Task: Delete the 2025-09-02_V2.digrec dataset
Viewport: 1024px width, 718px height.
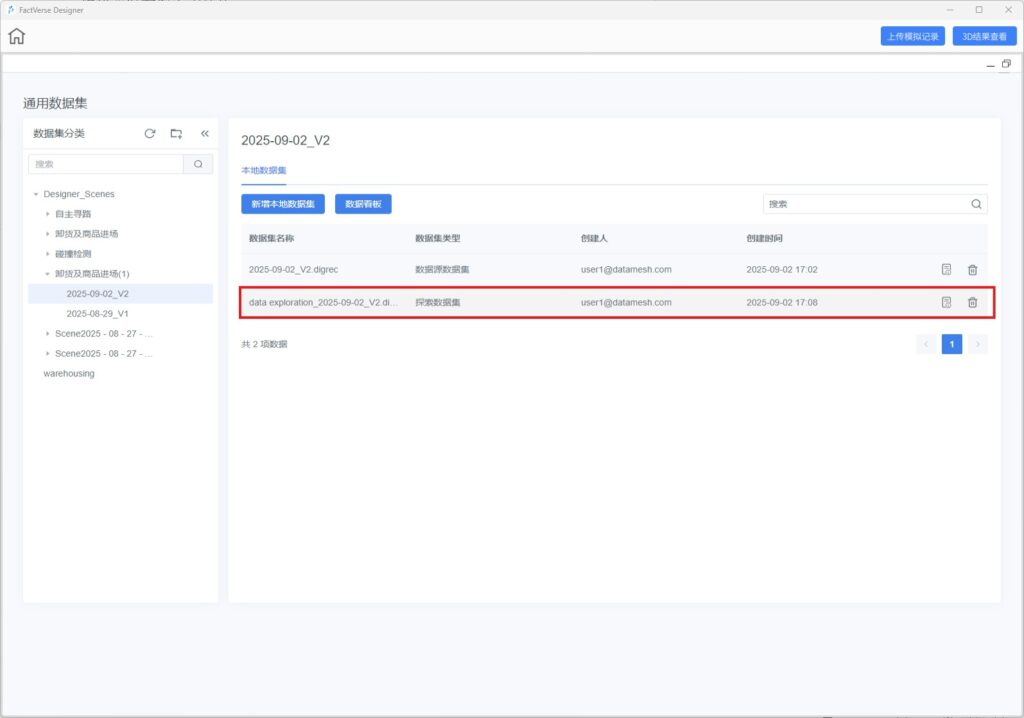Action: (972, 269)
